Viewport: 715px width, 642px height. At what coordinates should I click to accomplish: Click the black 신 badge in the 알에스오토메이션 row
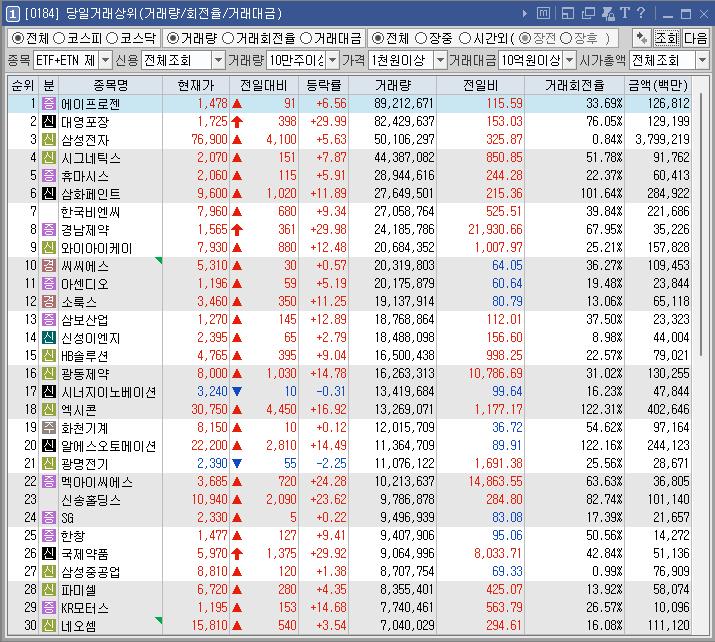[49, 445]
